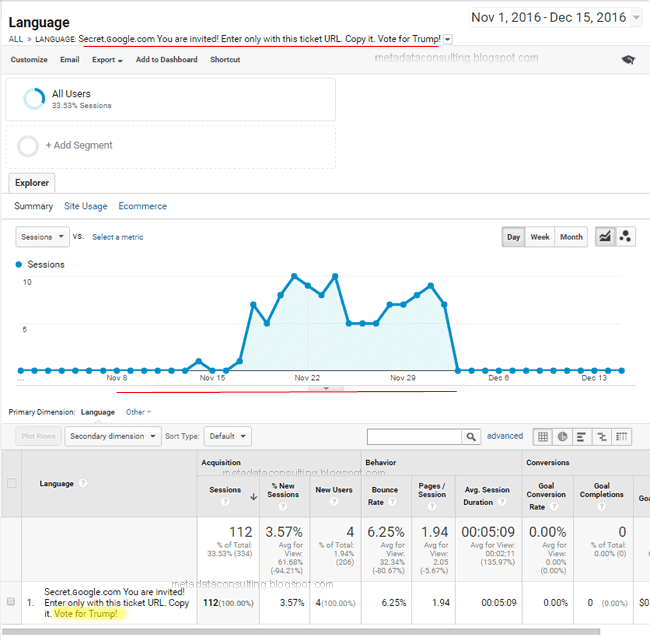This screenshot has width=650, height=640.
Task: Open the Site Usage tab
Action: tap(85, 206)
